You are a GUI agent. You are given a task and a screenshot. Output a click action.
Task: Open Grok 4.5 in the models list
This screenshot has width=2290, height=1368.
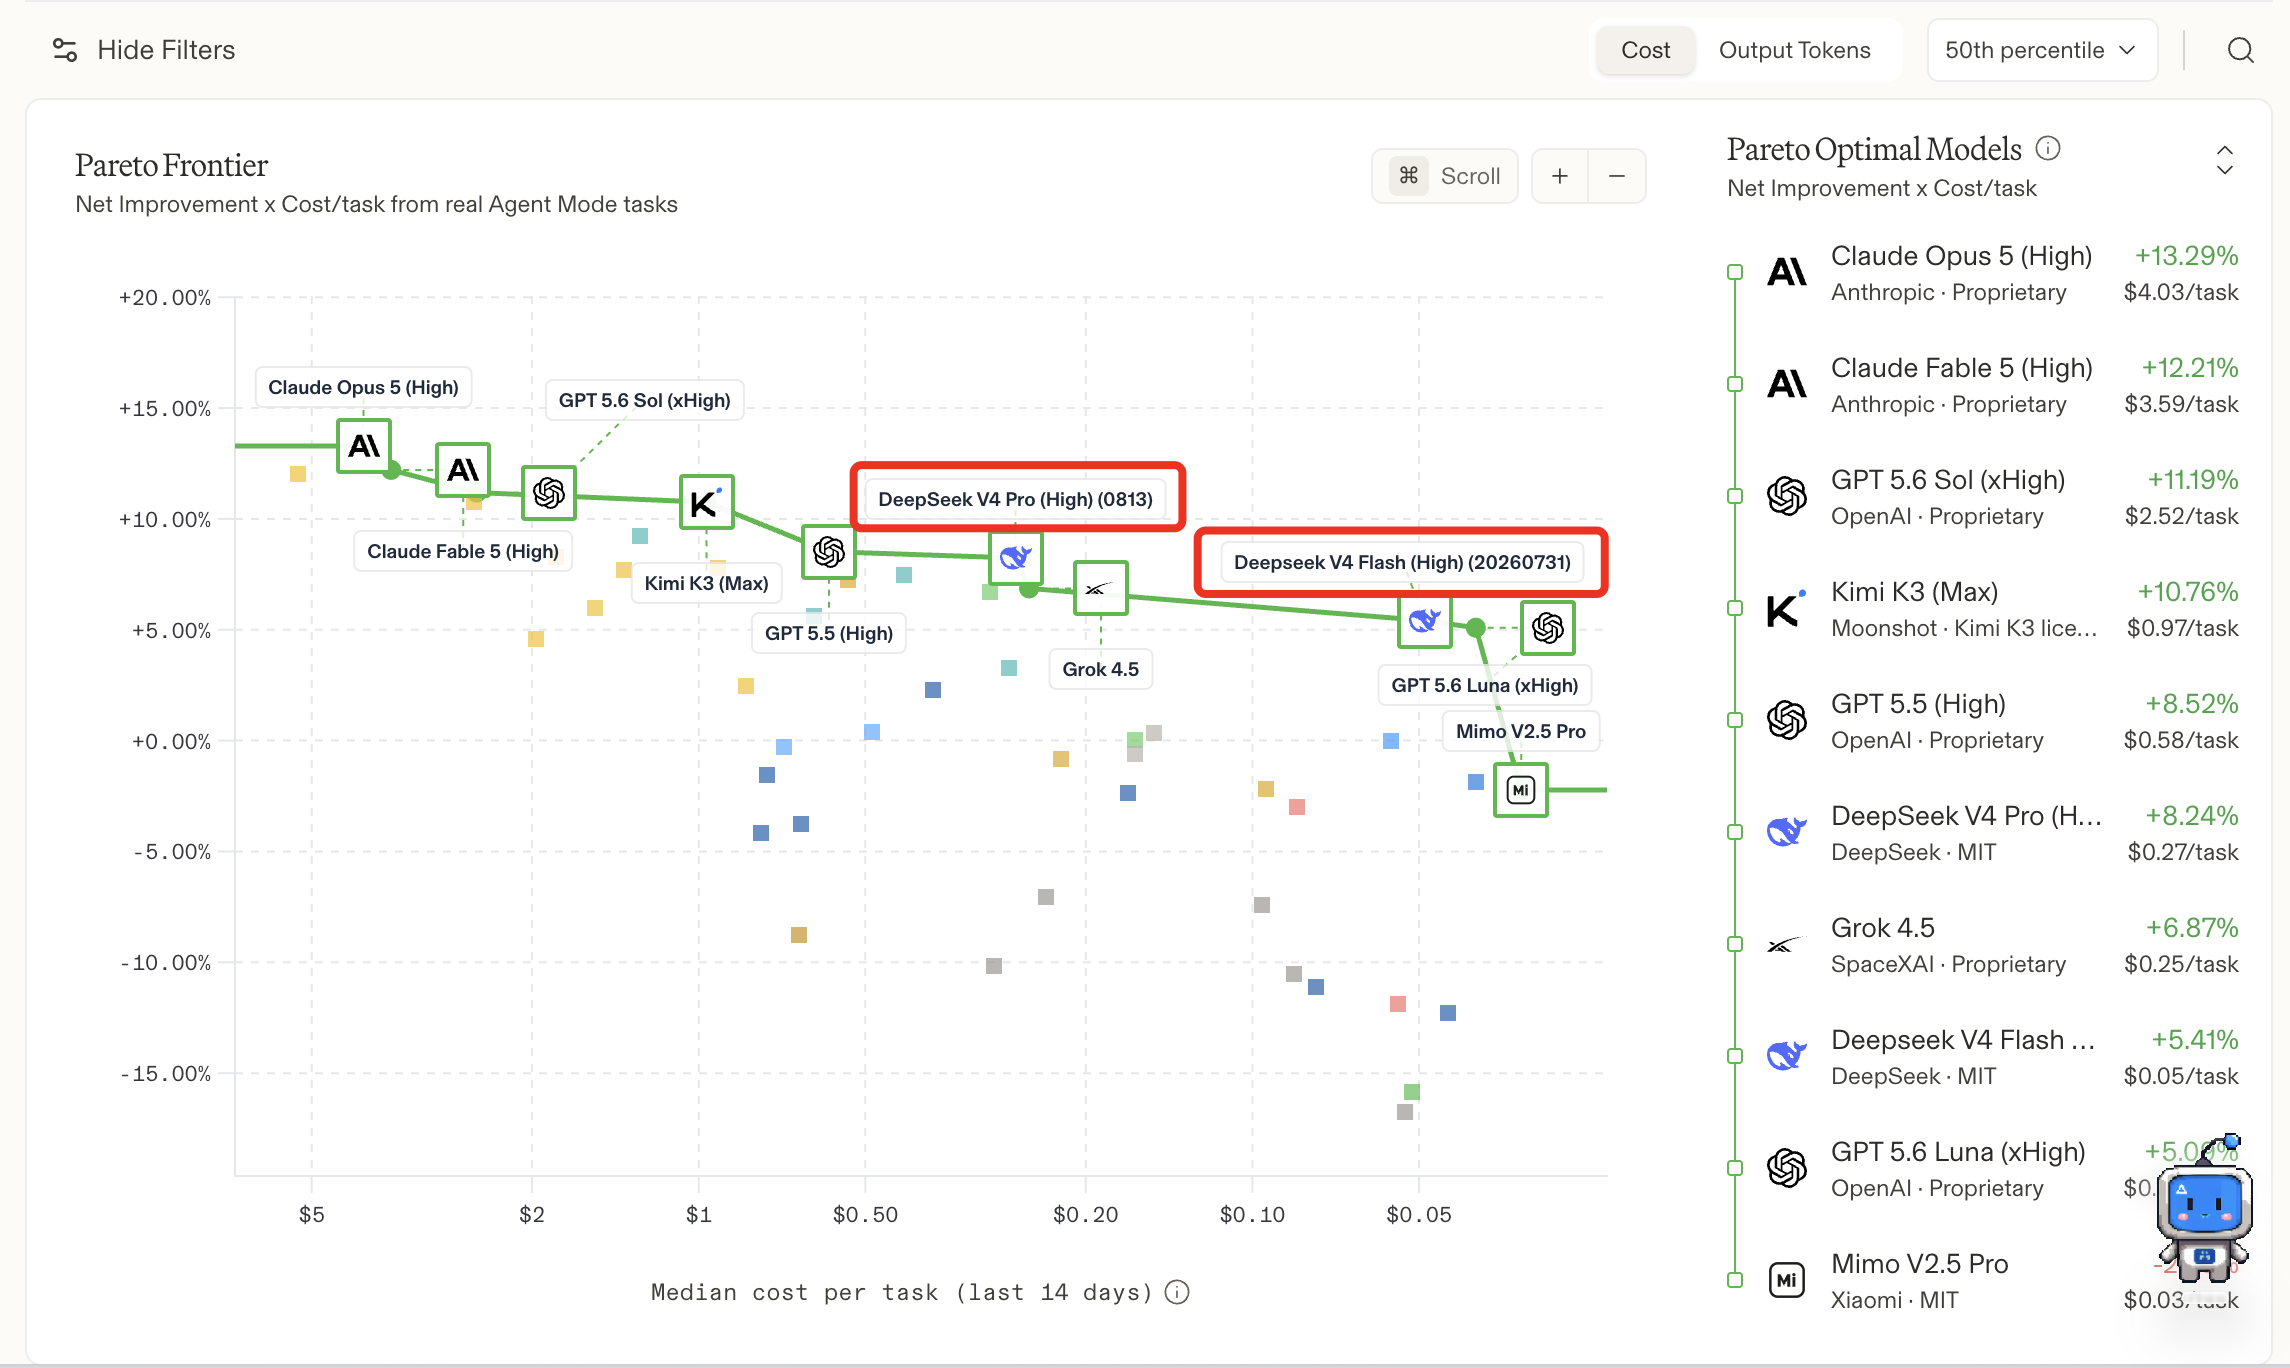coord(1883,928)
